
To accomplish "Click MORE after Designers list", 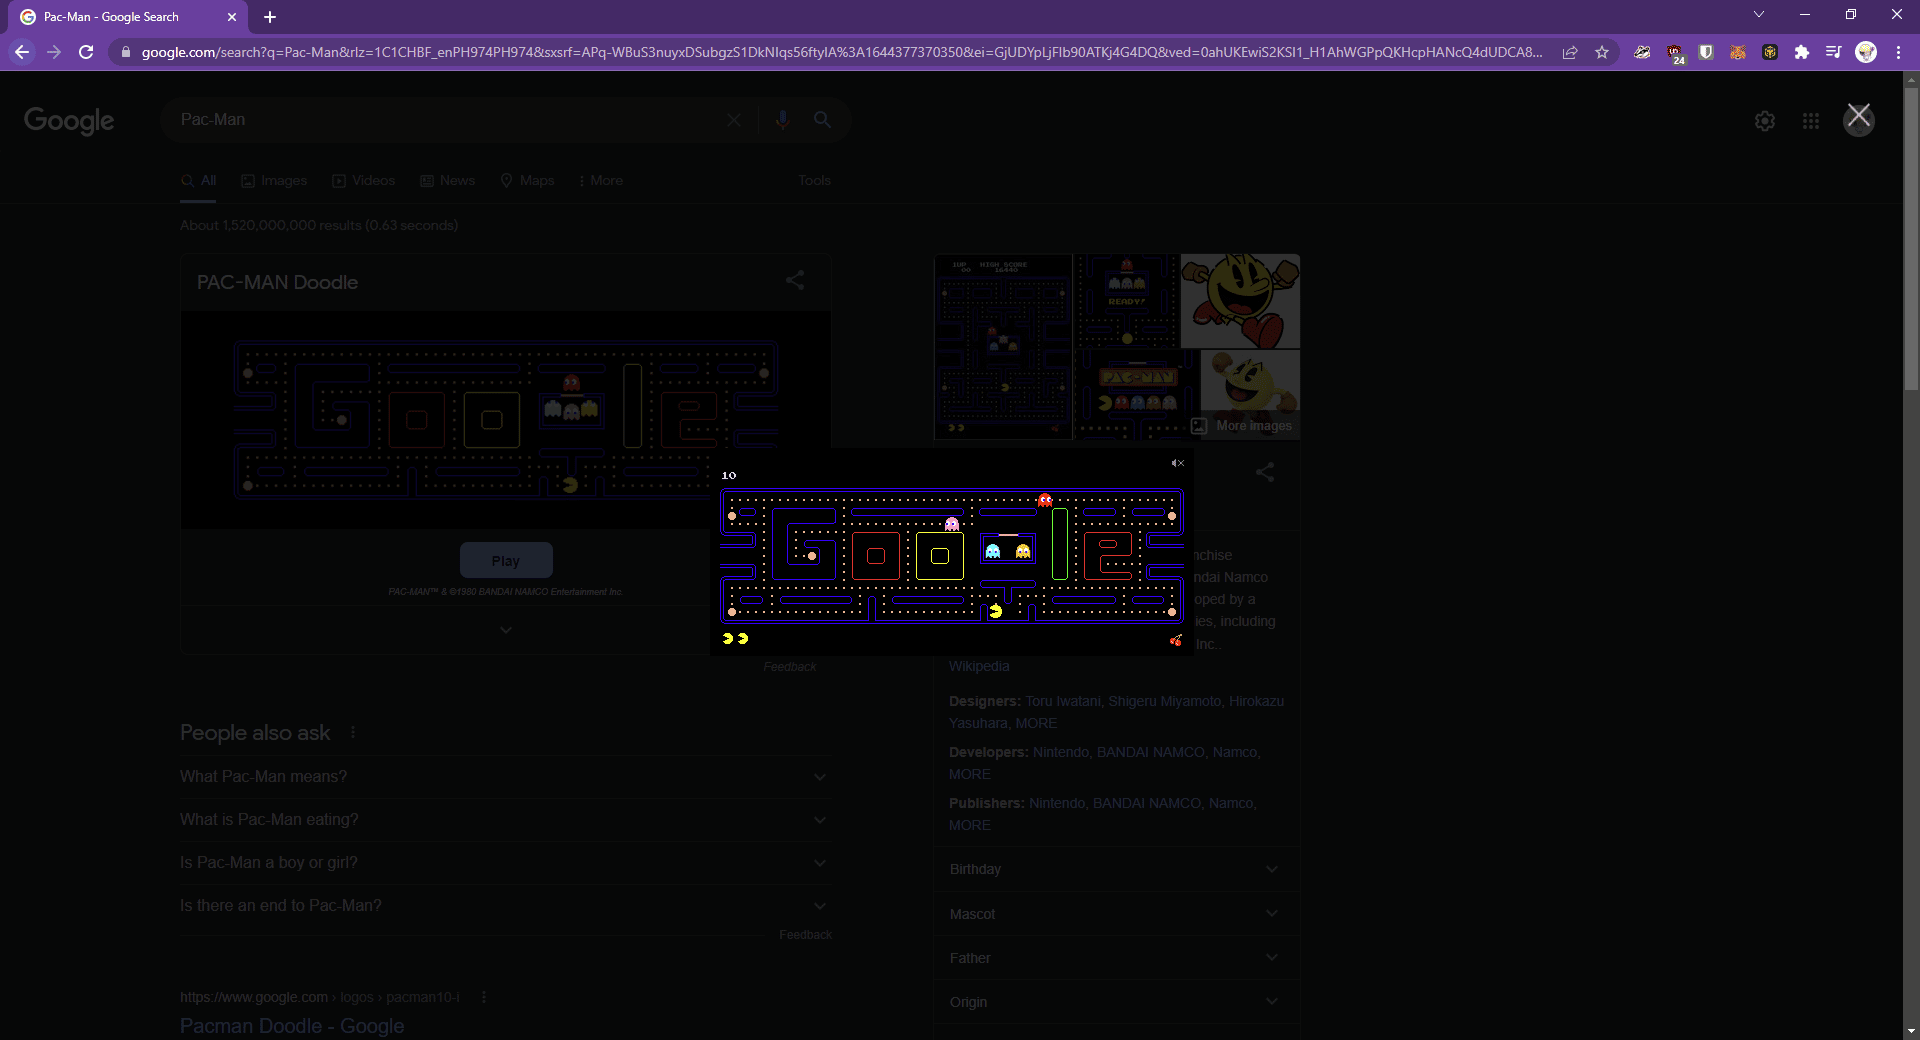I will [x=1036, y=723].
